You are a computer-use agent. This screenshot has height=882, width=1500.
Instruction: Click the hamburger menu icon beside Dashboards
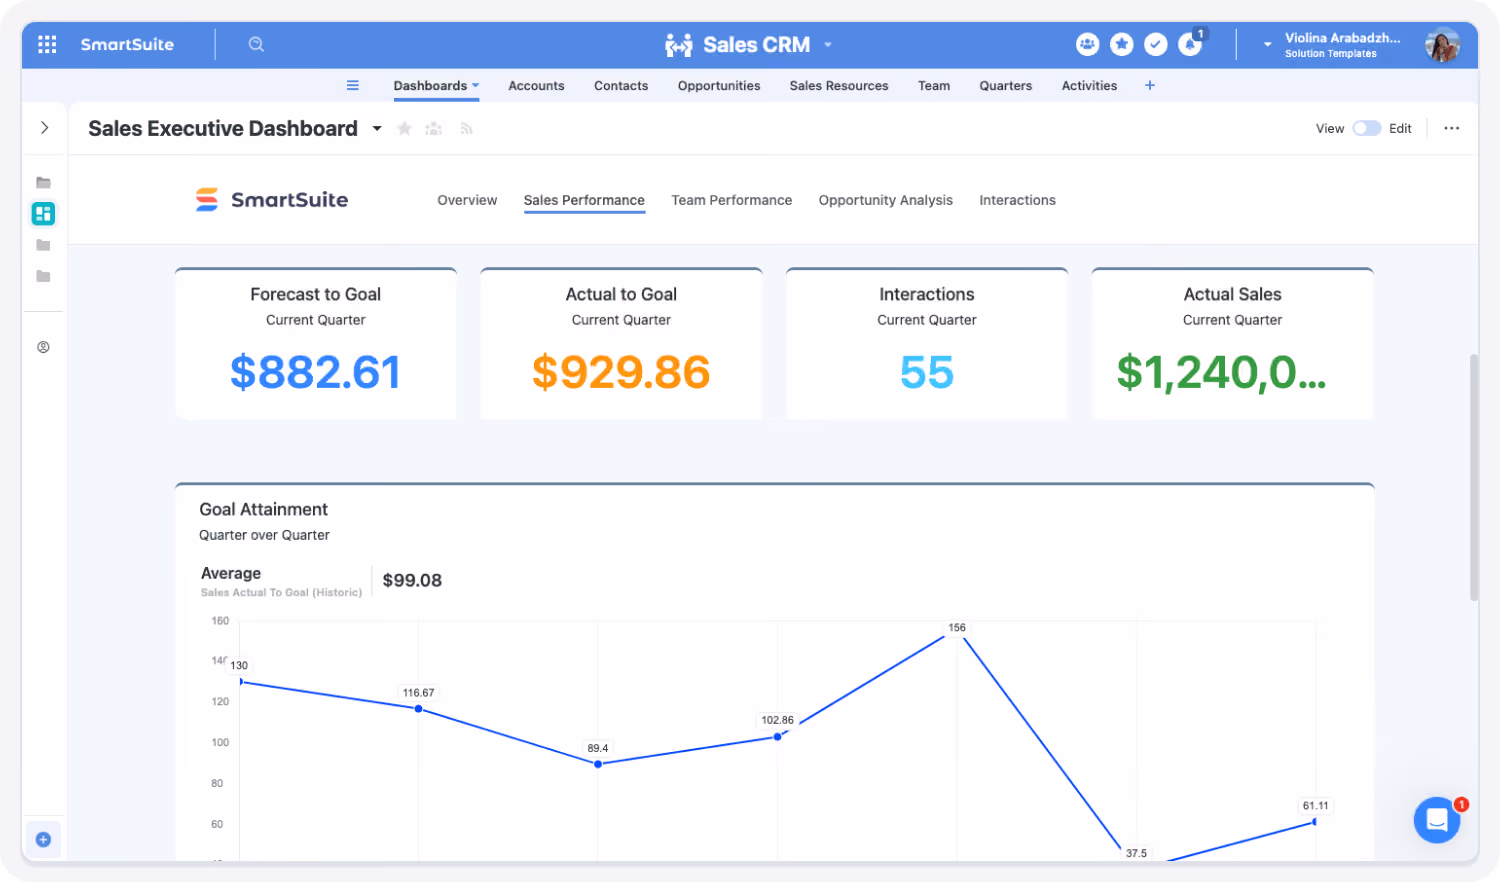coord(353,86)
